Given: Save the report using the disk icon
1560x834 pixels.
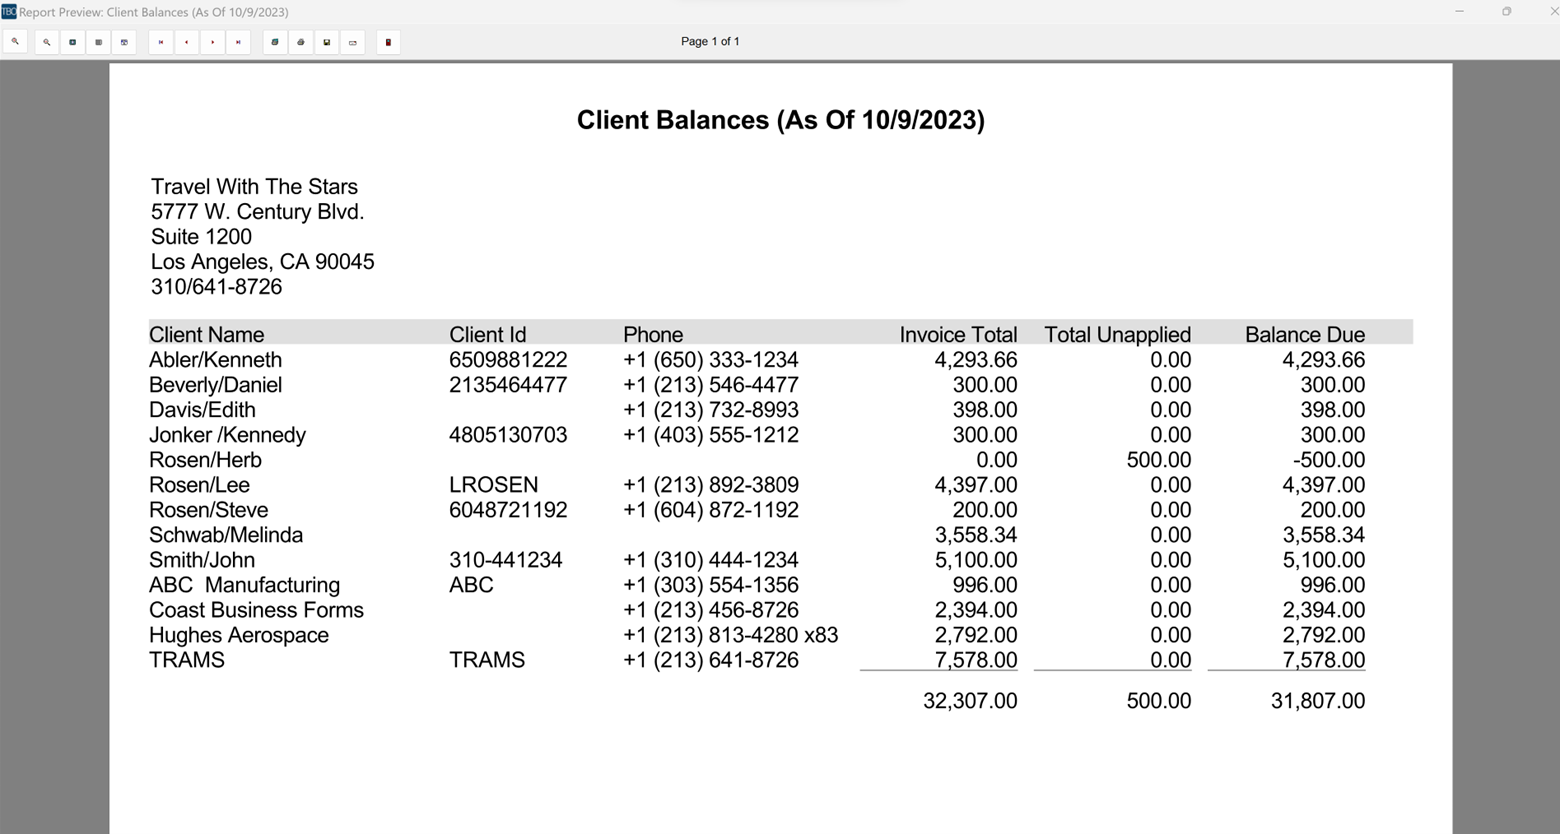Looking at the screenshot, I should tap(326, 41).
